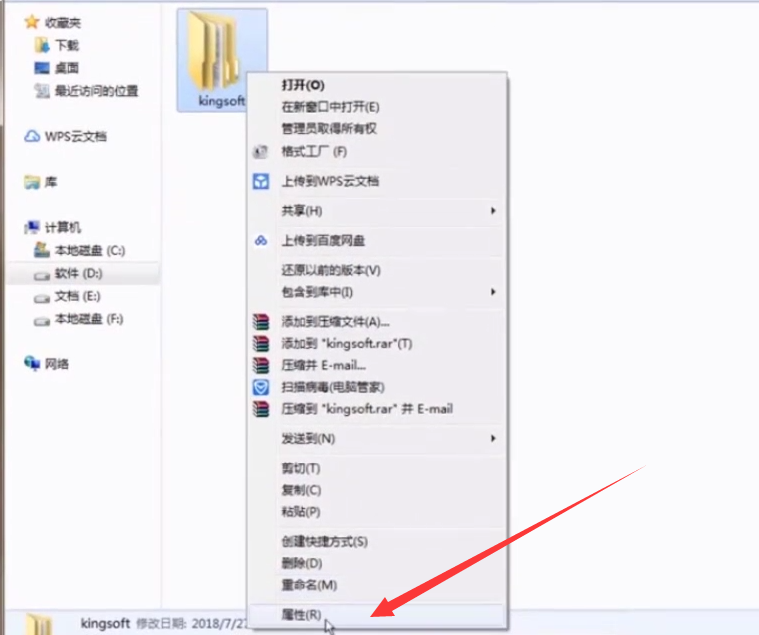Open 收藏夹 in the navigation pane

pyautogui.click(x=63, y=22)
